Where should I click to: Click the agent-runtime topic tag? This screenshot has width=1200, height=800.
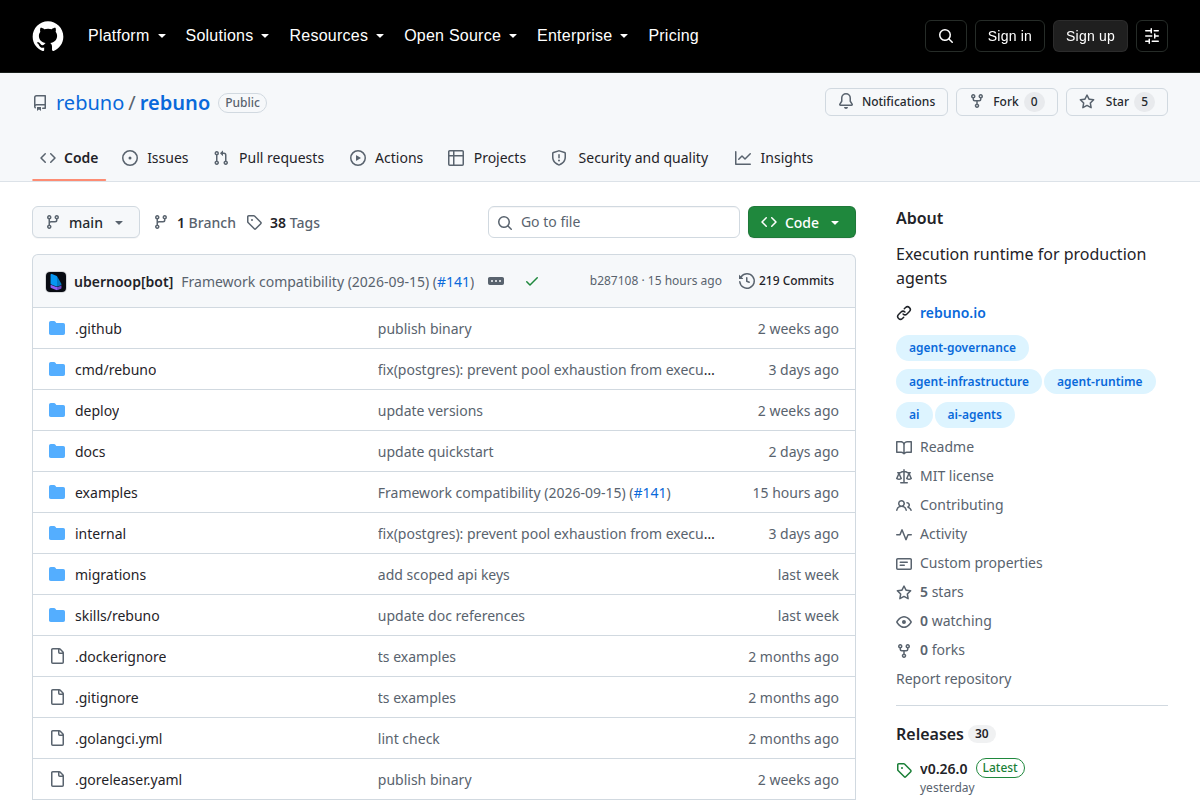[x=1100, y=381]
